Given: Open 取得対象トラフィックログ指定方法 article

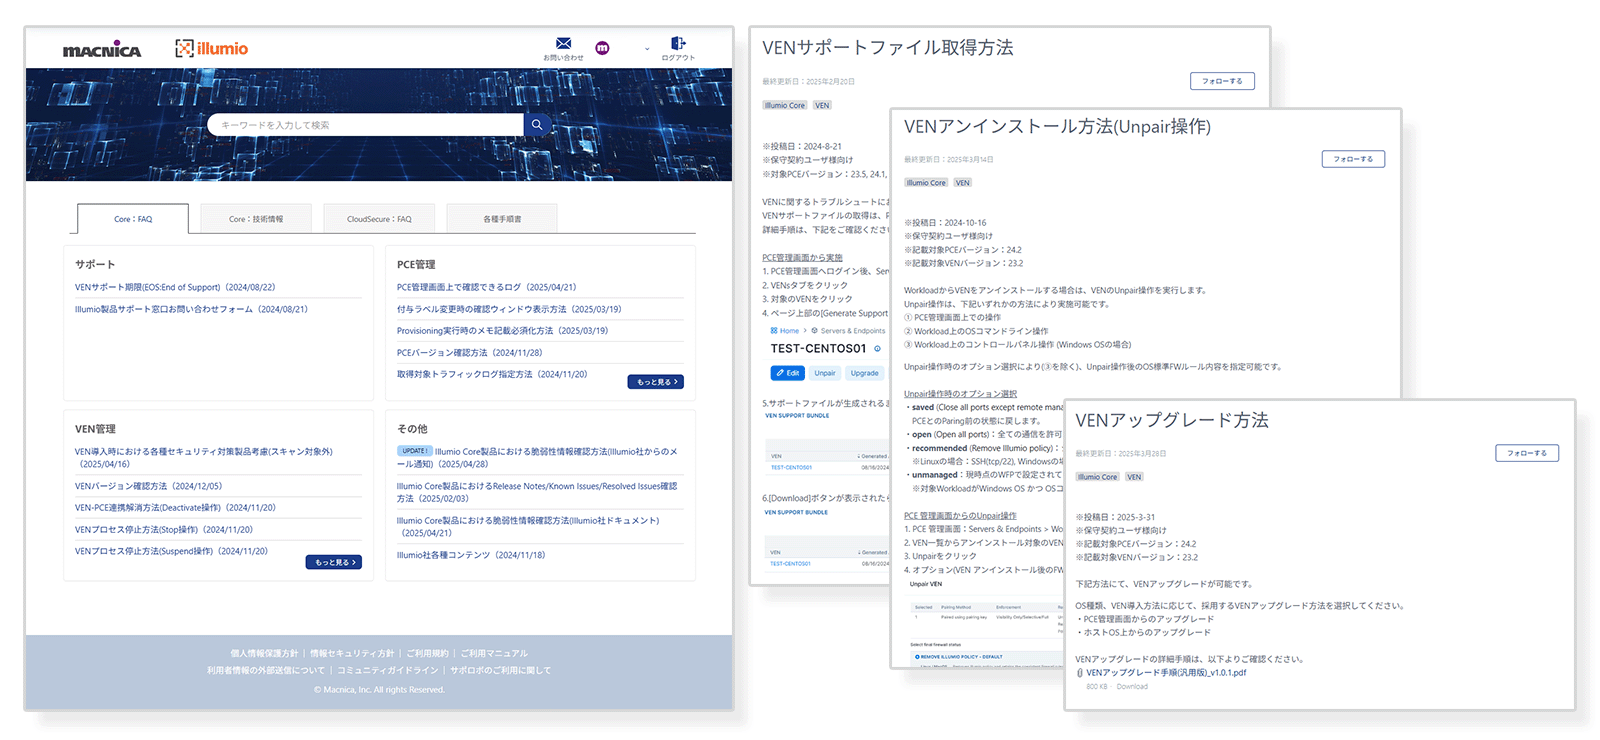Looking at the screenshot, I should (x=492, y=374).
